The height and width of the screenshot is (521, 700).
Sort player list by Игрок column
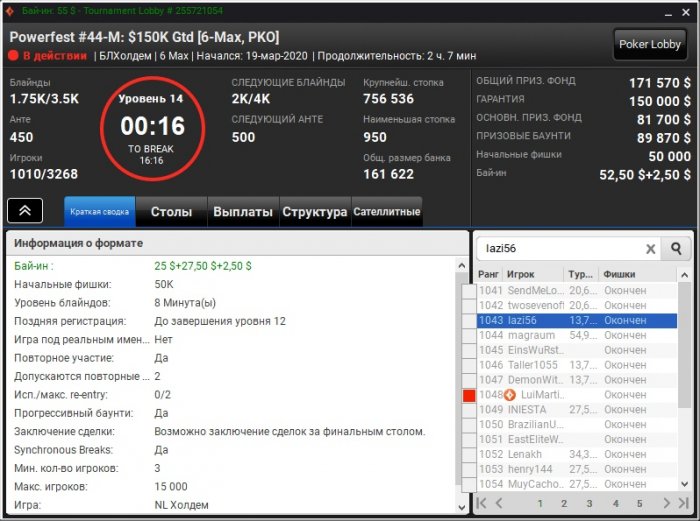coord(533,274)
